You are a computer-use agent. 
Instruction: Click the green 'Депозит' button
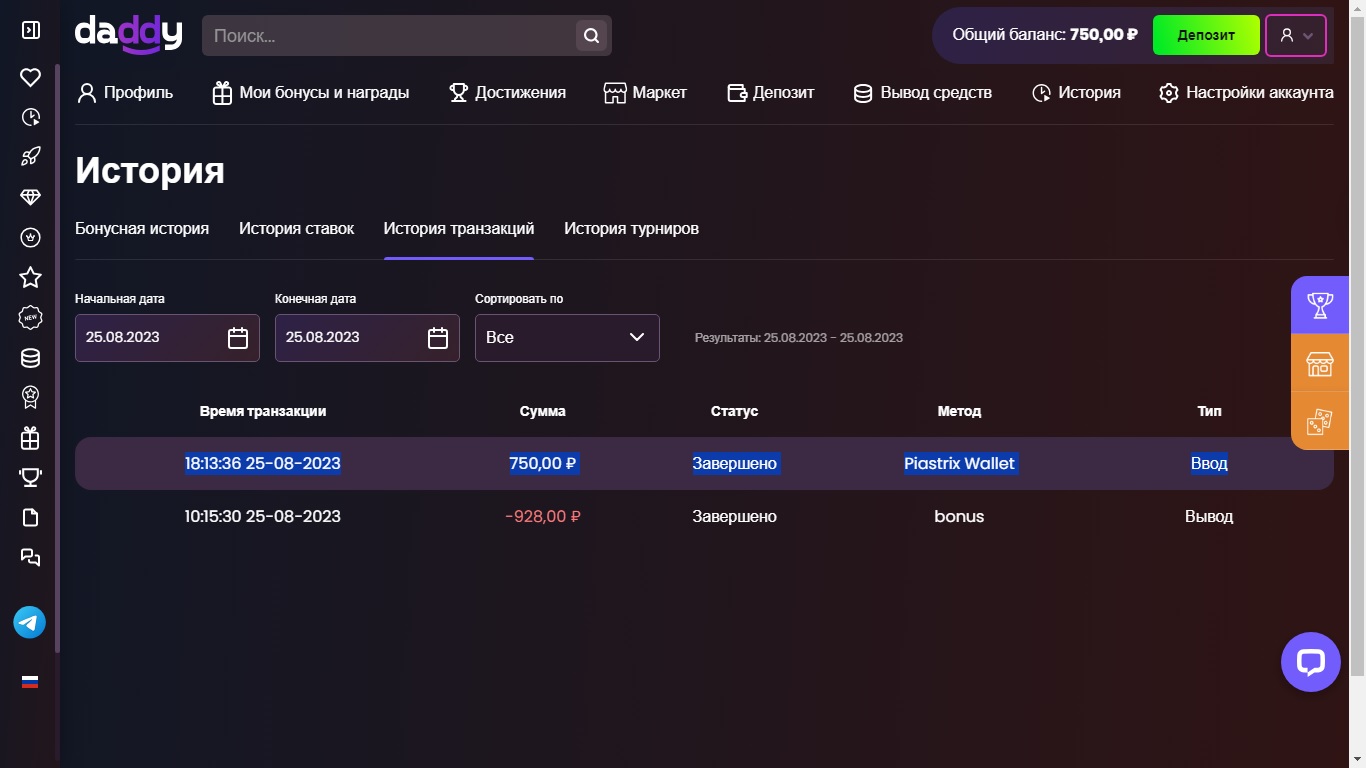(x=1205, y=35)
